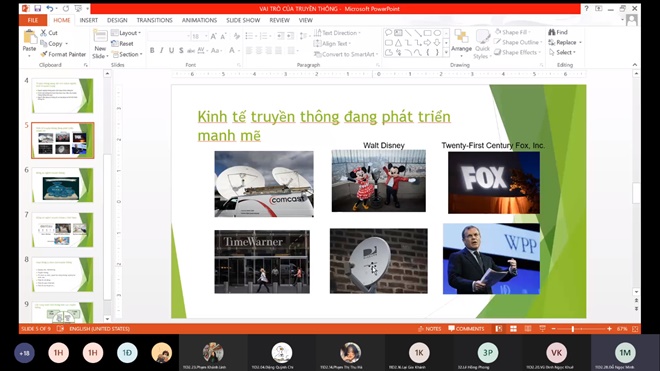This screenshot has width=660, height=371.
Task: Toggle Align Right paragraph button
Action: [x=269, y=51]
